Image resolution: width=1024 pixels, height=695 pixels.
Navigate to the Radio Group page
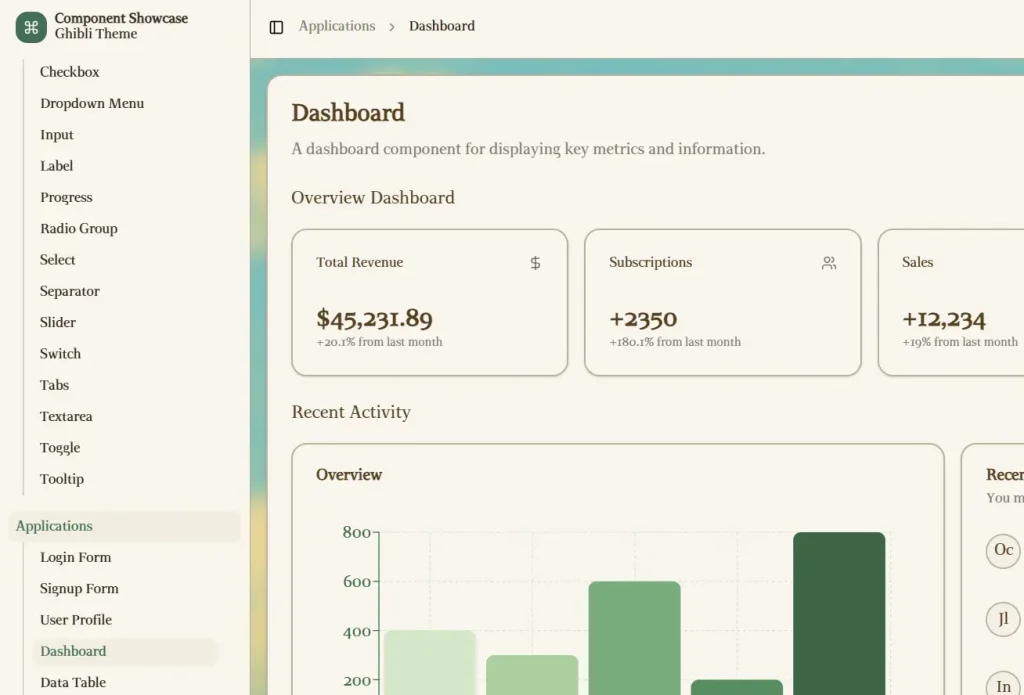79,228
